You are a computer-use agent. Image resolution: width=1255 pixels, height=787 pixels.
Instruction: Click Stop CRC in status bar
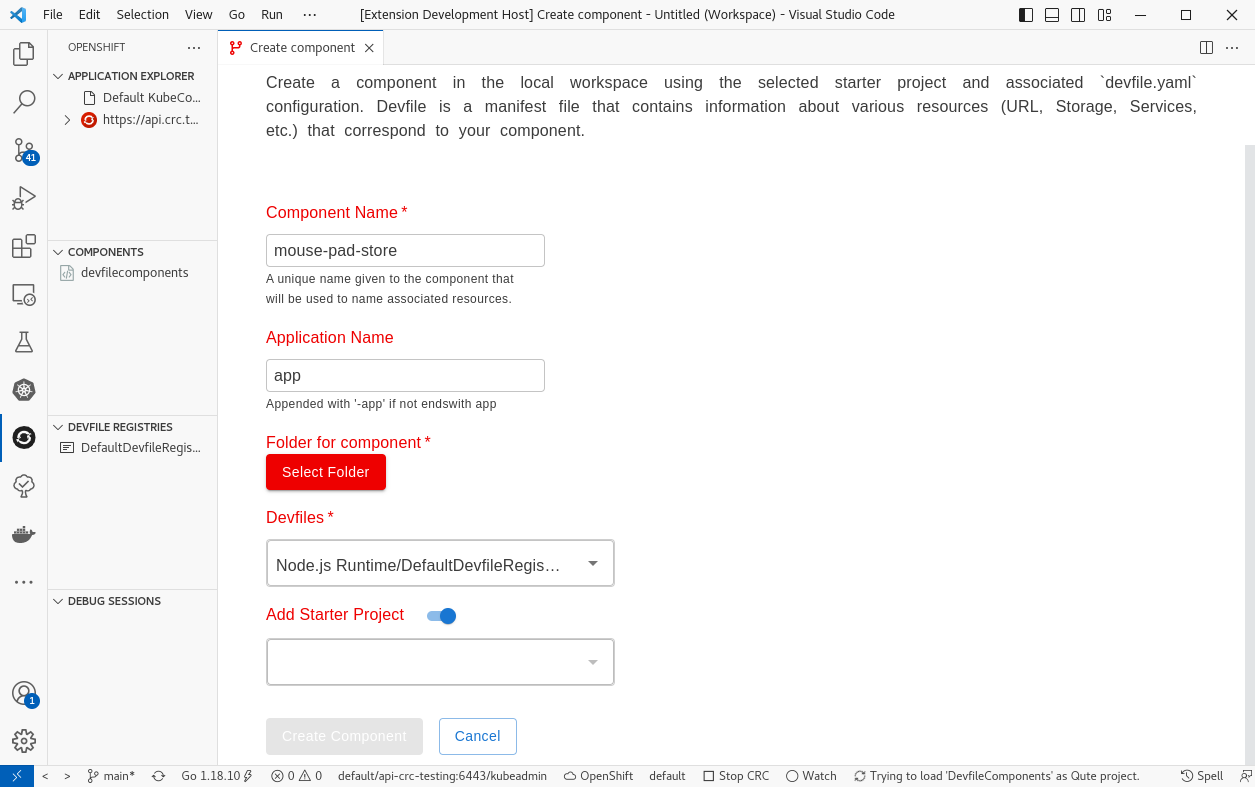pos(736,776)
